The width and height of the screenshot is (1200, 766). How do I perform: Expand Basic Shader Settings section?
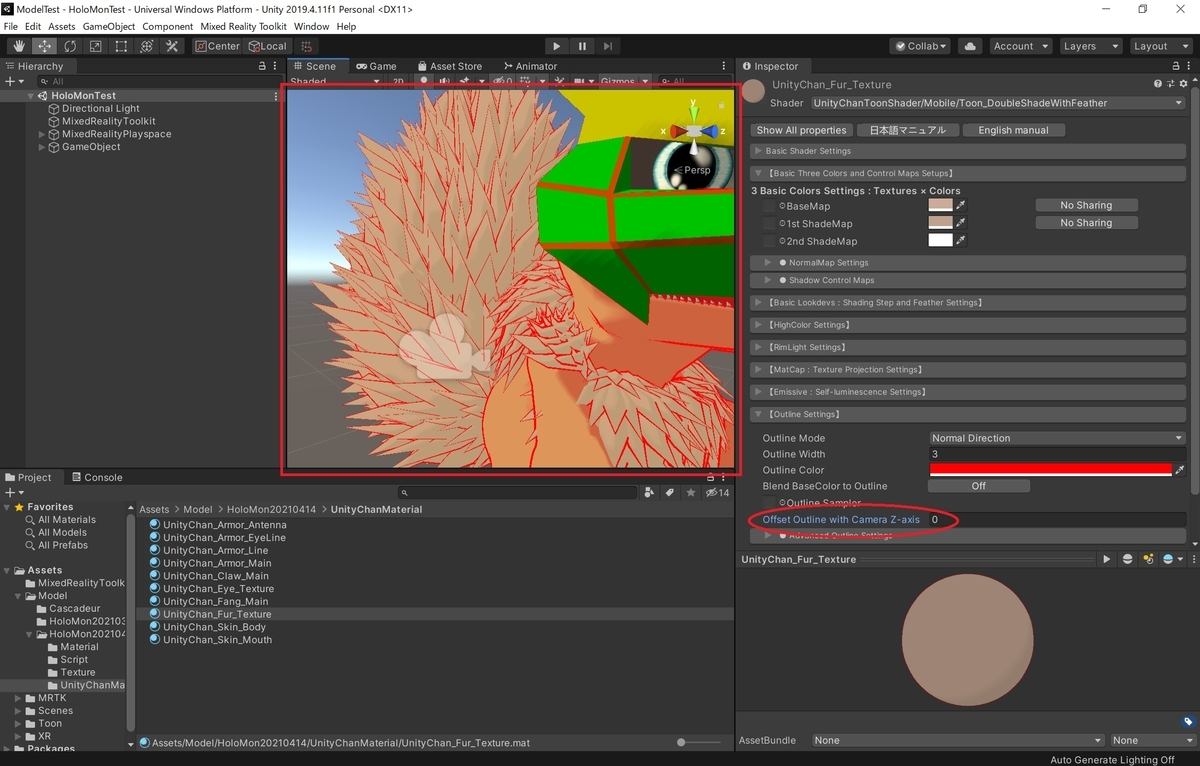point(967,151)
